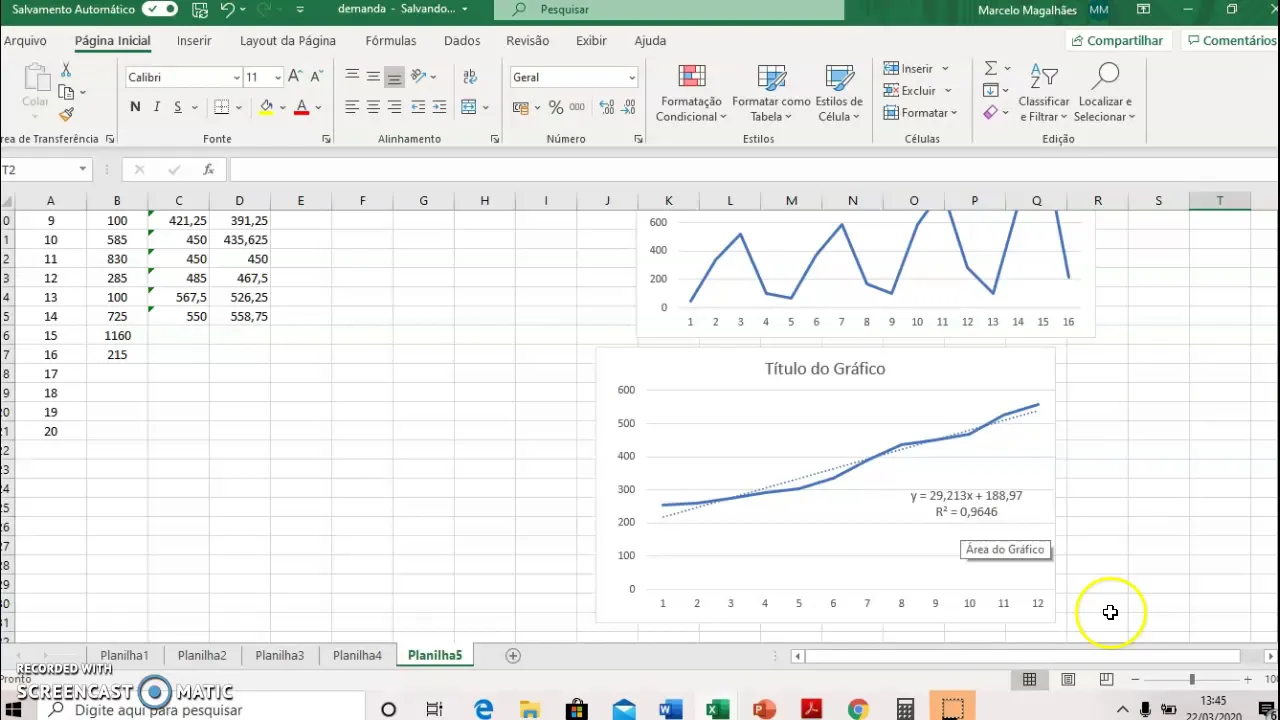1280x720 pixels.
Task: Click the Compartilhar button
Action: (x=1117, y=41)
